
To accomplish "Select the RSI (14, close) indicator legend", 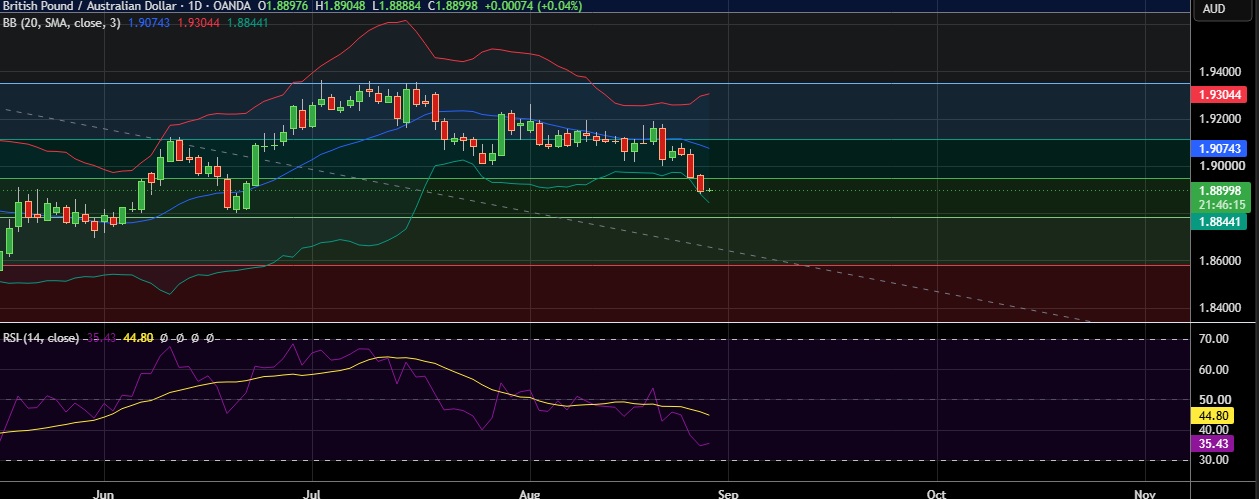I will coord(40,338).
